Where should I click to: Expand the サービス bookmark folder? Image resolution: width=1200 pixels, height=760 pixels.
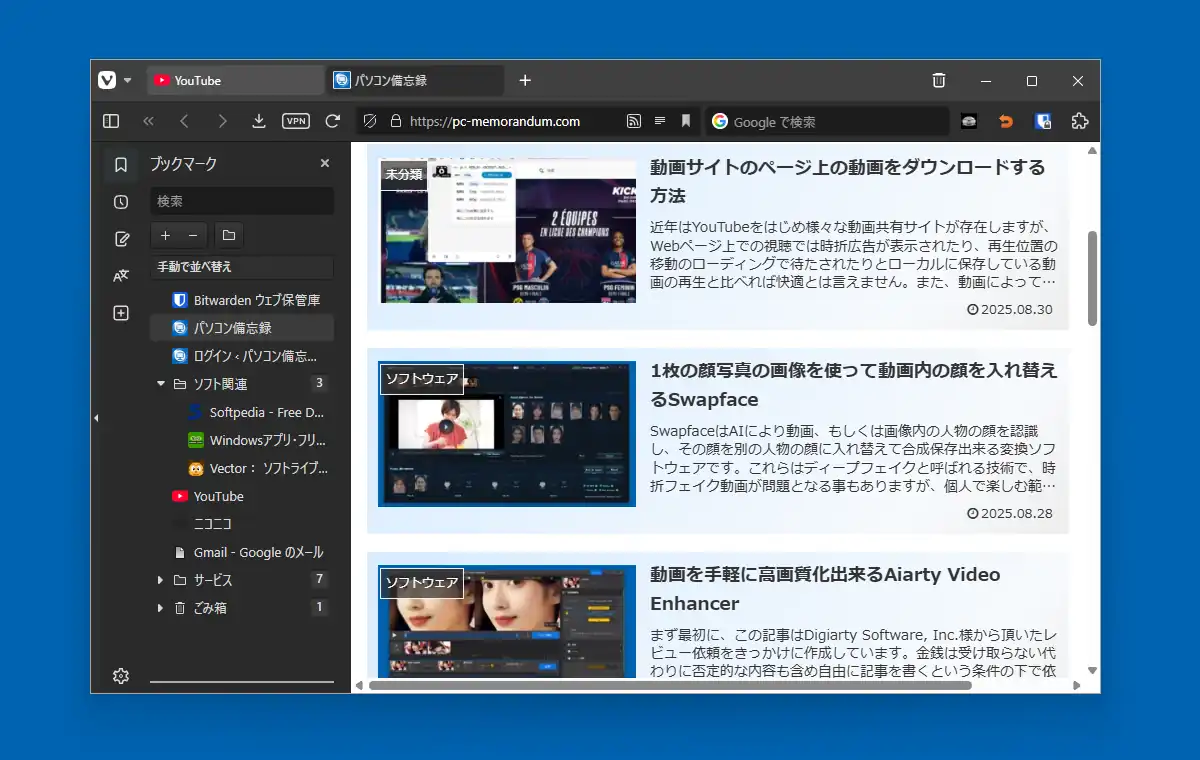click(160, 580)
